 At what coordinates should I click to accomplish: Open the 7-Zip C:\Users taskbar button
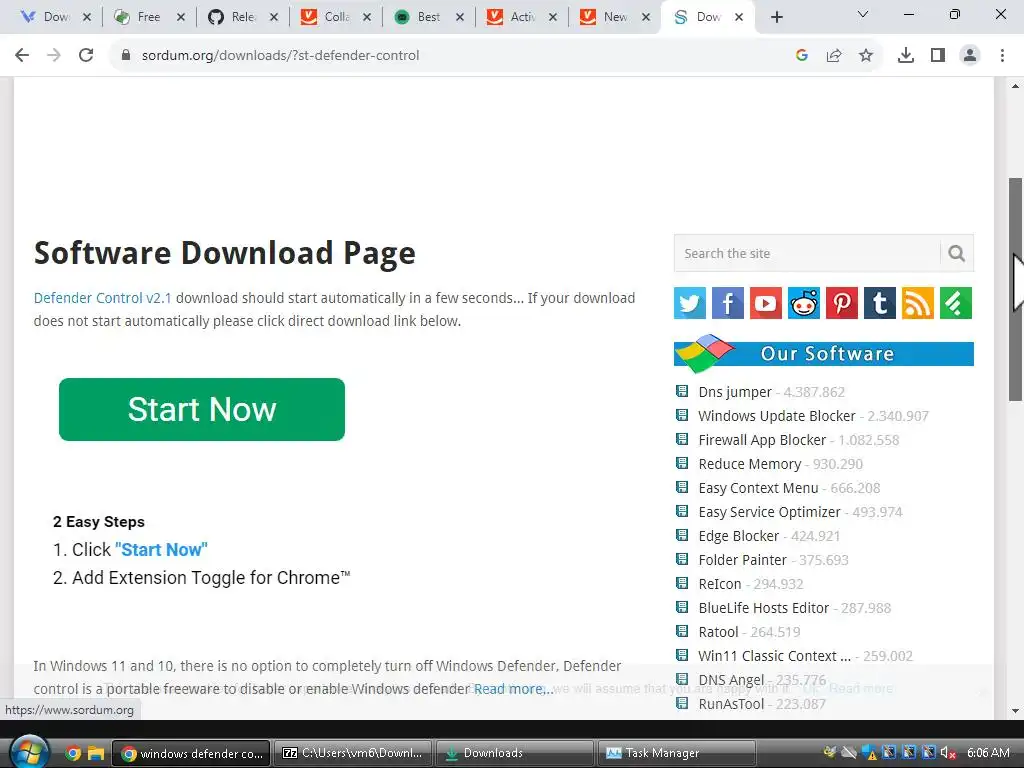tap(353, 753)
